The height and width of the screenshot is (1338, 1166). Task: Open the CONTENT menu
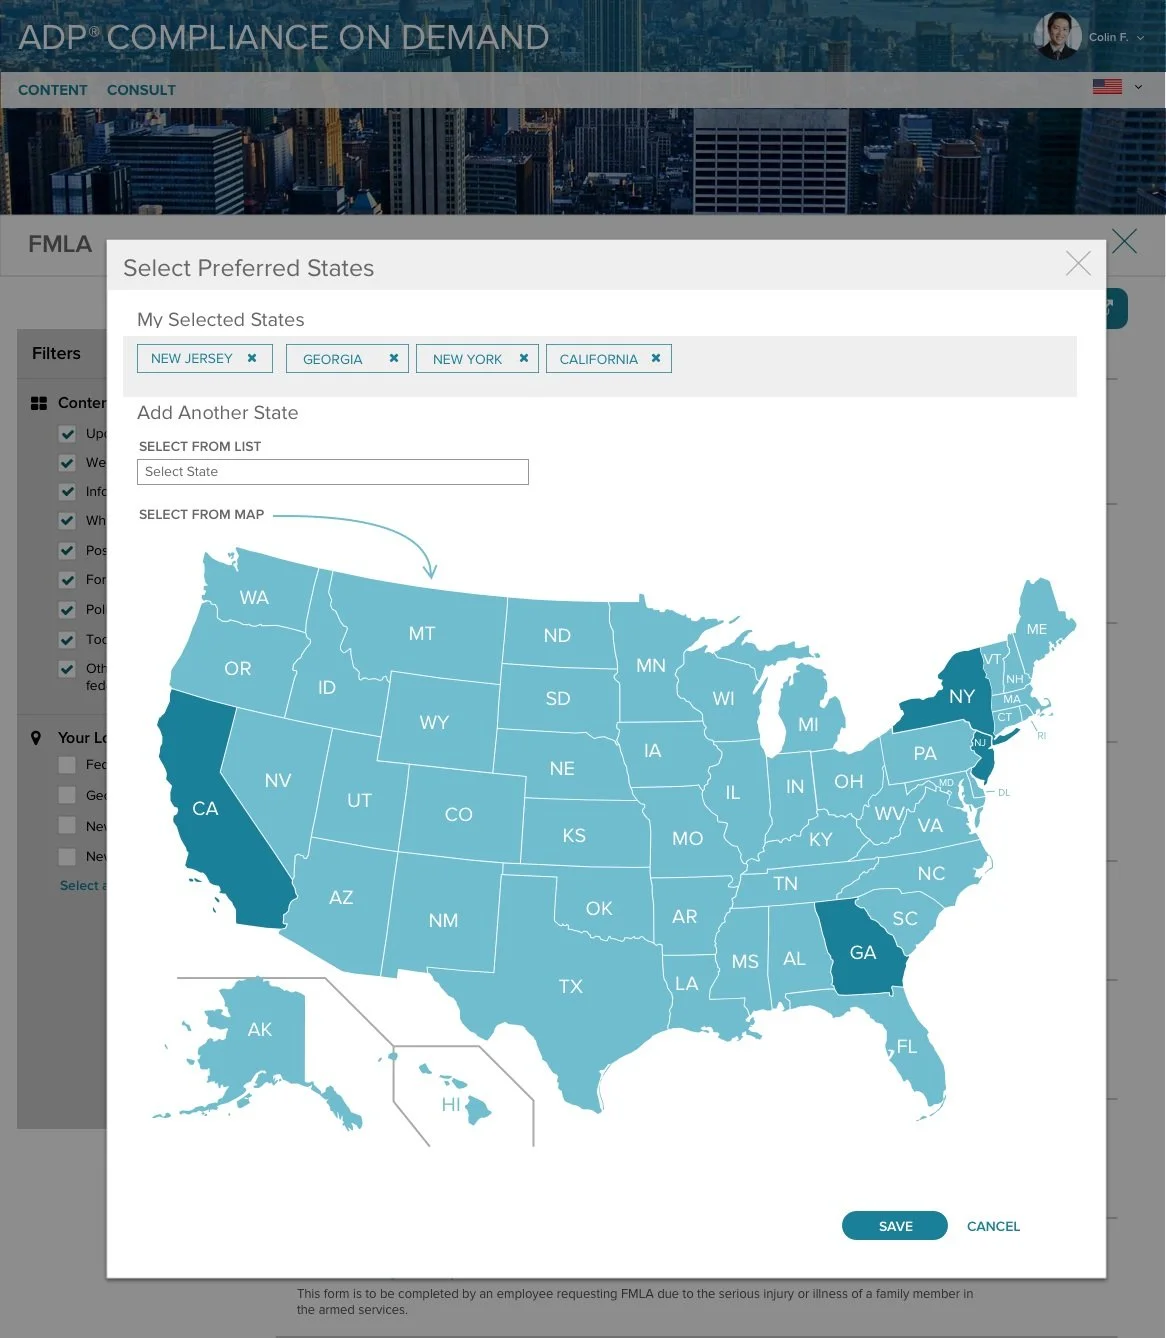53,90
